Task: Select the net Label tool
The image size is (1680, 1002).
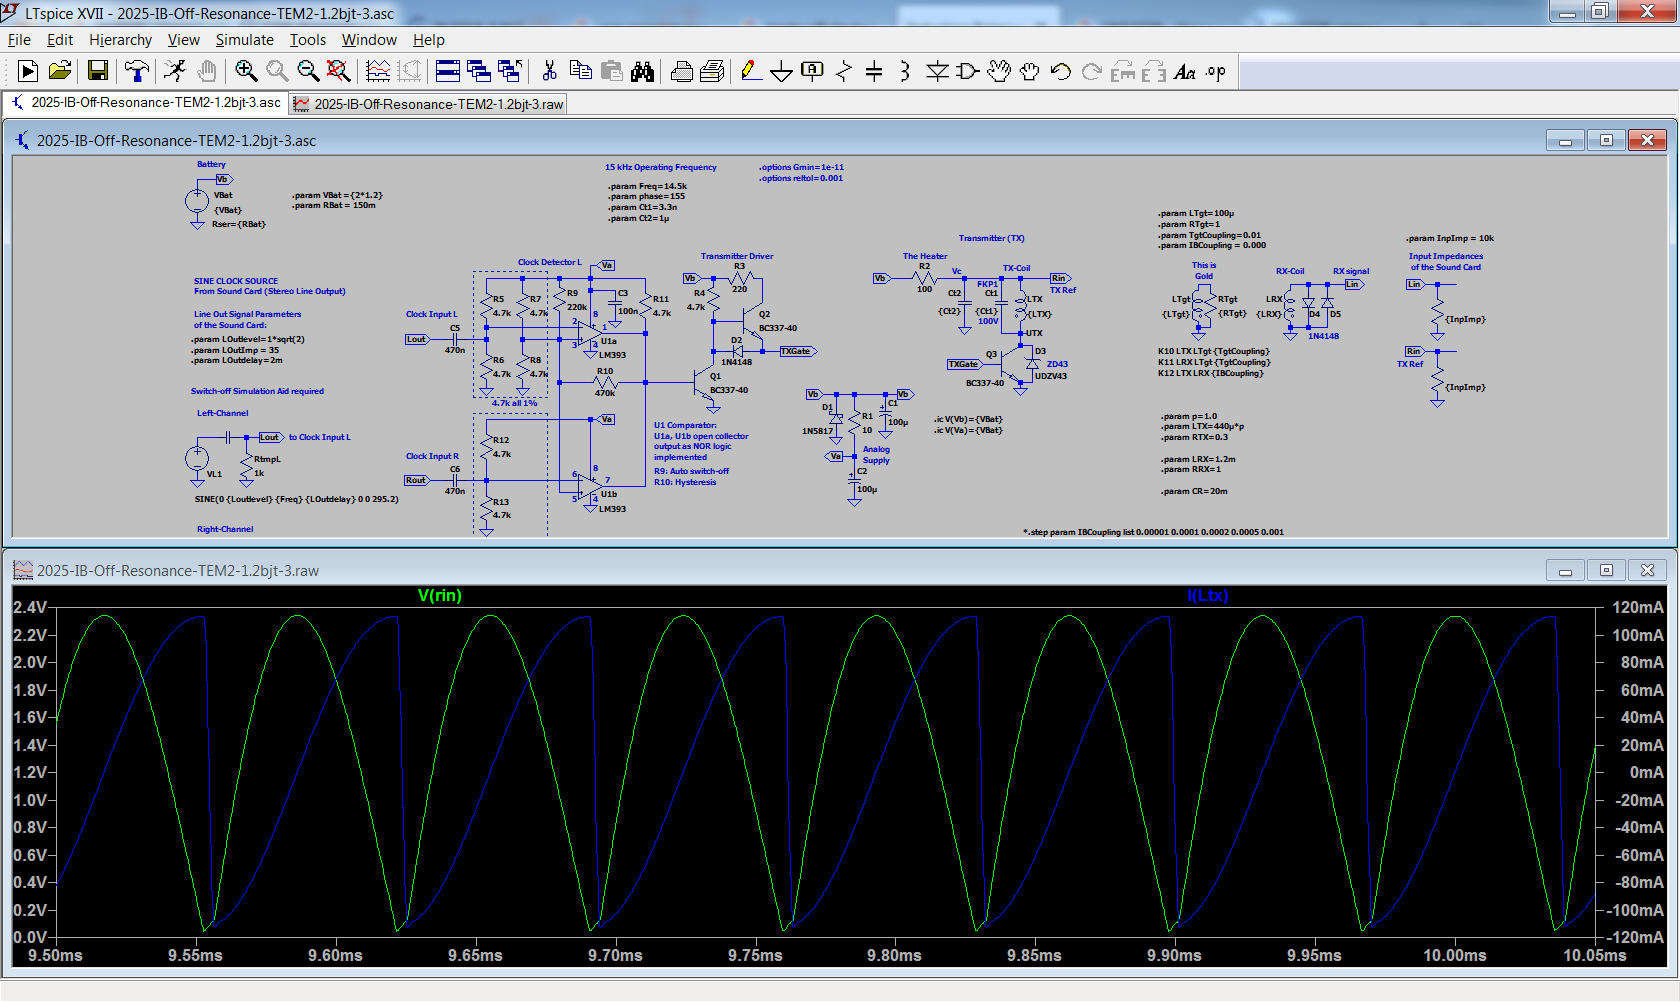Action: click(812, 71)
